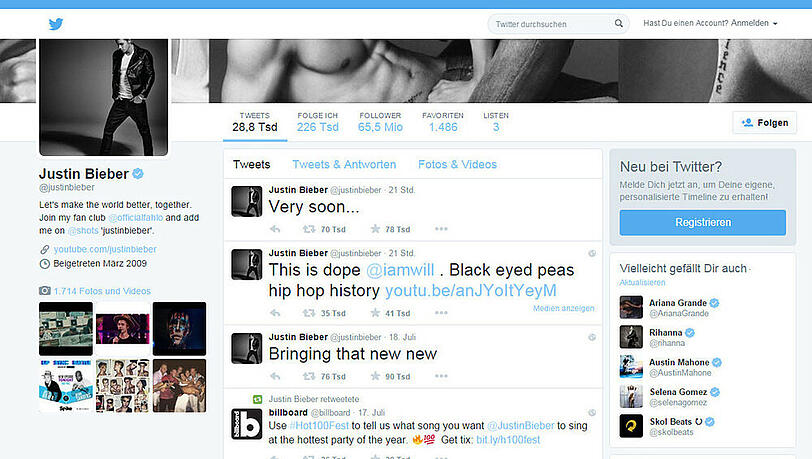This screenshot has height=459, width=812.
Task: Retweet the 'Very soon...' tweet
Action: pyautogui.click(x=309, y=229)
